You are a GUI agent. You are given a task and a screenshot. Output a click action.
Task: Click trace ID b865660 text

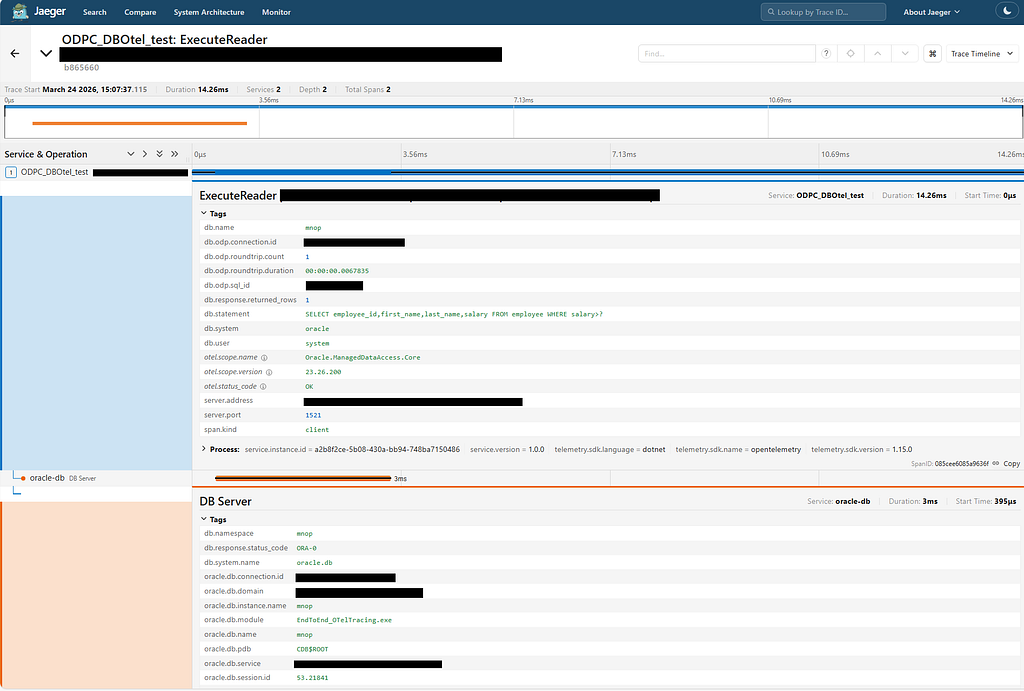(x=82, y=67)
